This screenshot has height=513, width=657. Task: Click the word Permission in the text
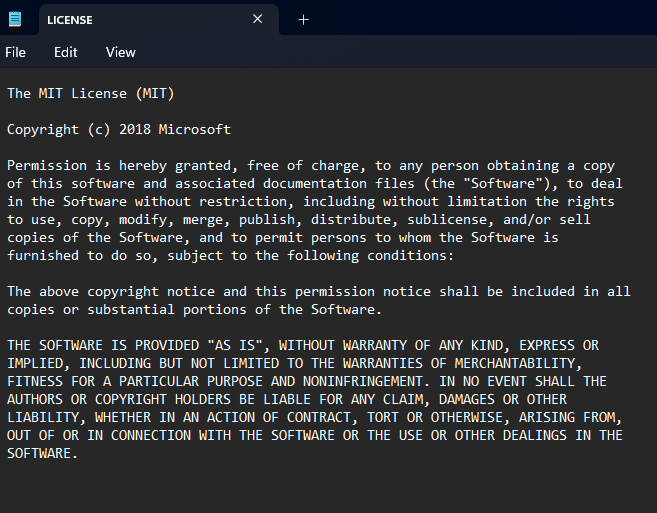coord(47,166)
